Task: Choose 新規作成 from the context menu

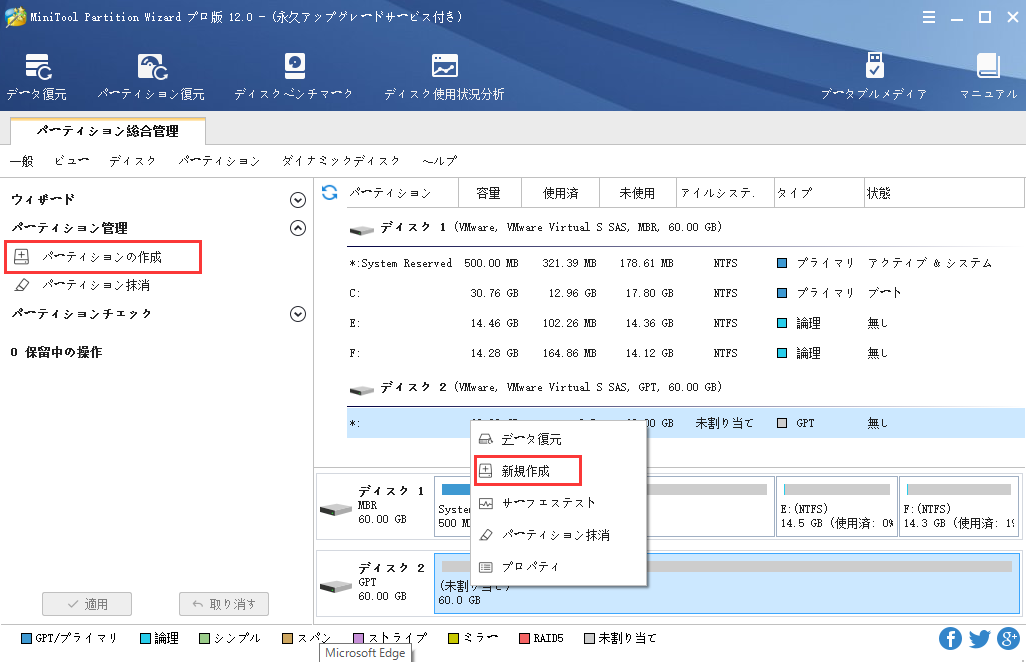Action: coord(527,470)
